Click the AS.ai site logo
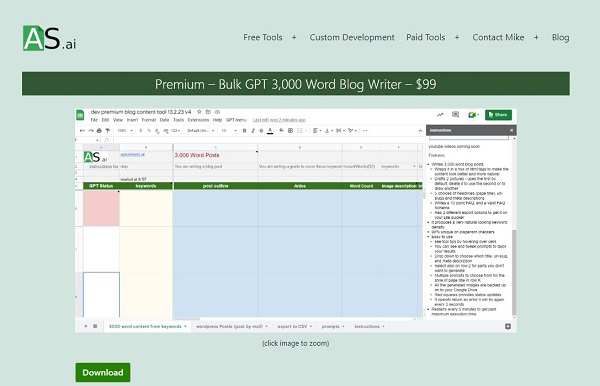The width and height of the screenshot is (600, 386). click(49, 38)
